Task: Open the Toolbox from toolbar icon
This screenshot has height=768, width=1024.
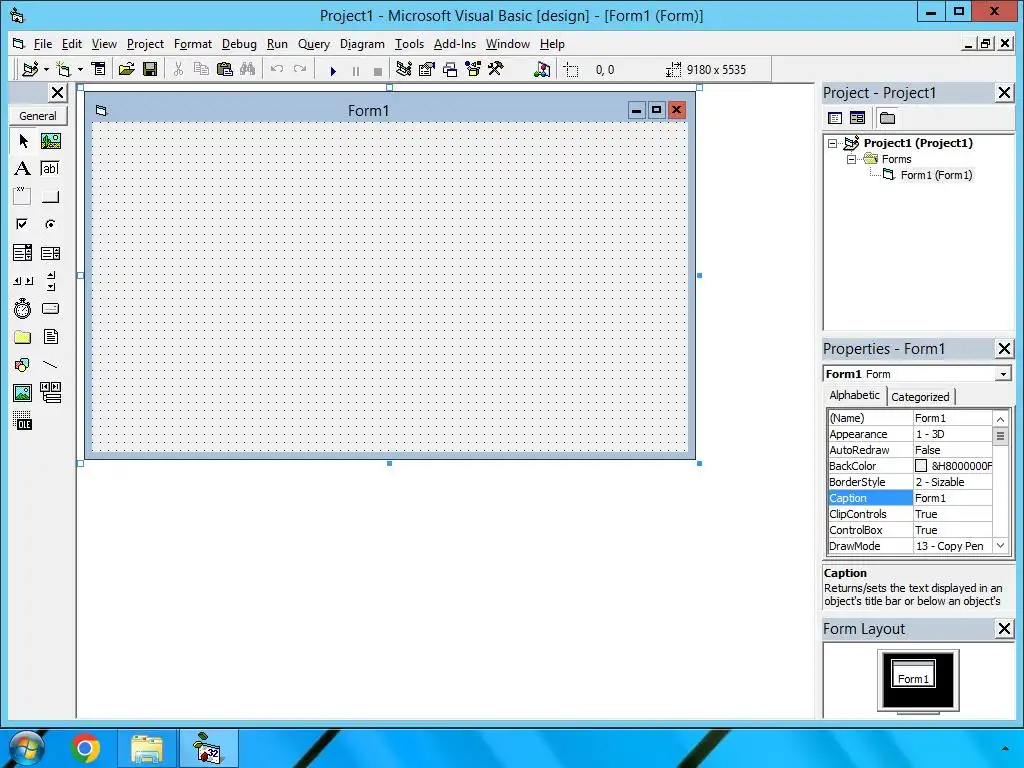Action: pos(496,69)
